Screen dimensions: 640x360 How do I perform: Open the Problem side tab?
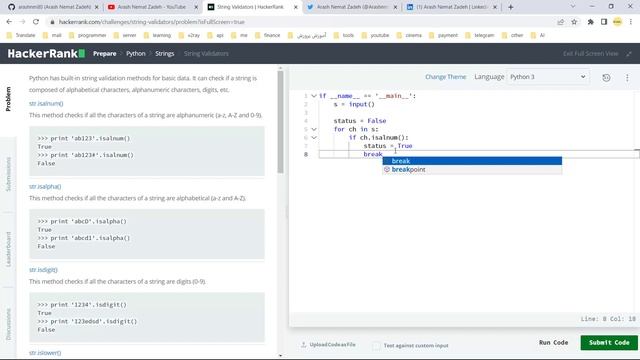[x=8, y=99]
